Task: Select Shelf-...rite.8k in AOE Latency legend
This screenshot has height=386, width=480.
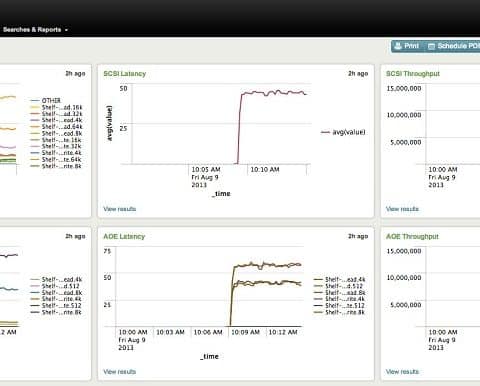Action: click(x=339, y=312)
